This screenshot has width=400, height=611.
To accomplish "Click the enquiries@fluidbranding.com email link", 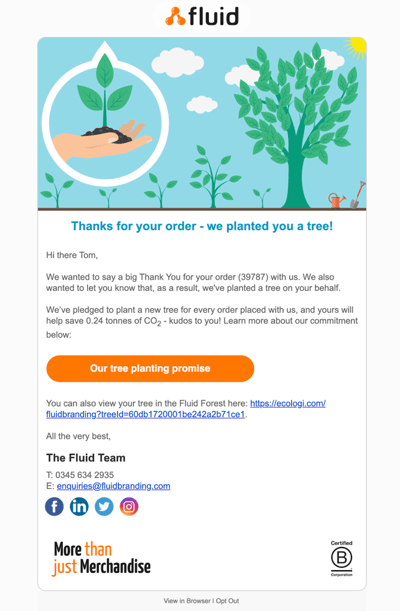I will [113, 486].
